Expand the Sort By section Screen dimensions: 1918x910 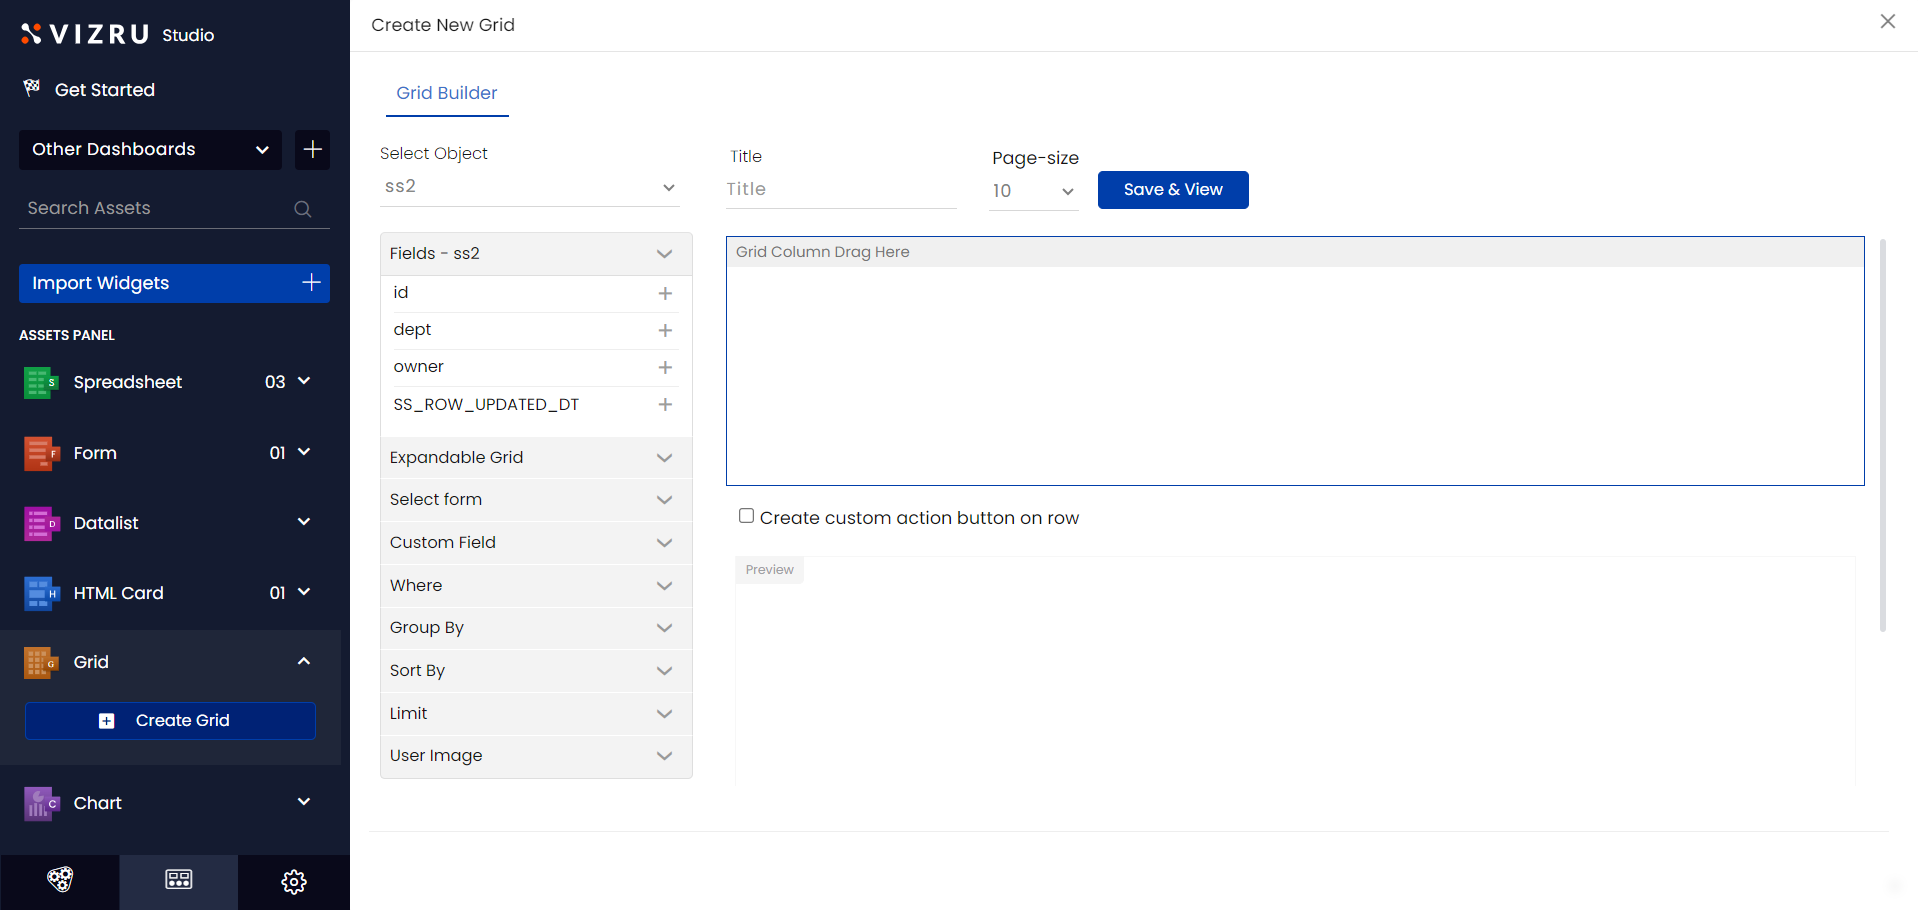pos(535,670)
